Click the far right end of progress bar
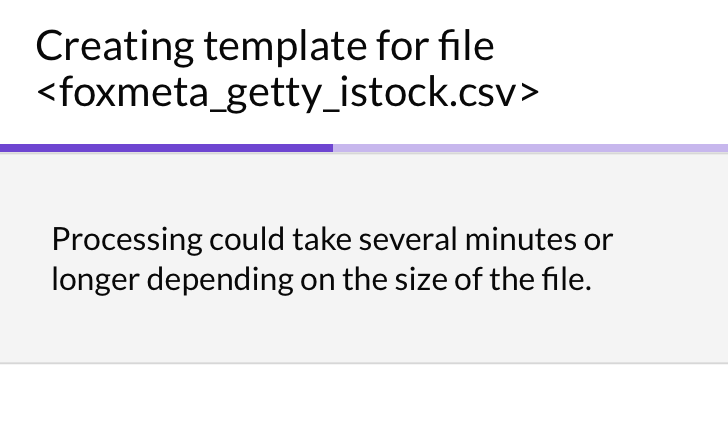728x432 pixels. click(724, 148)
